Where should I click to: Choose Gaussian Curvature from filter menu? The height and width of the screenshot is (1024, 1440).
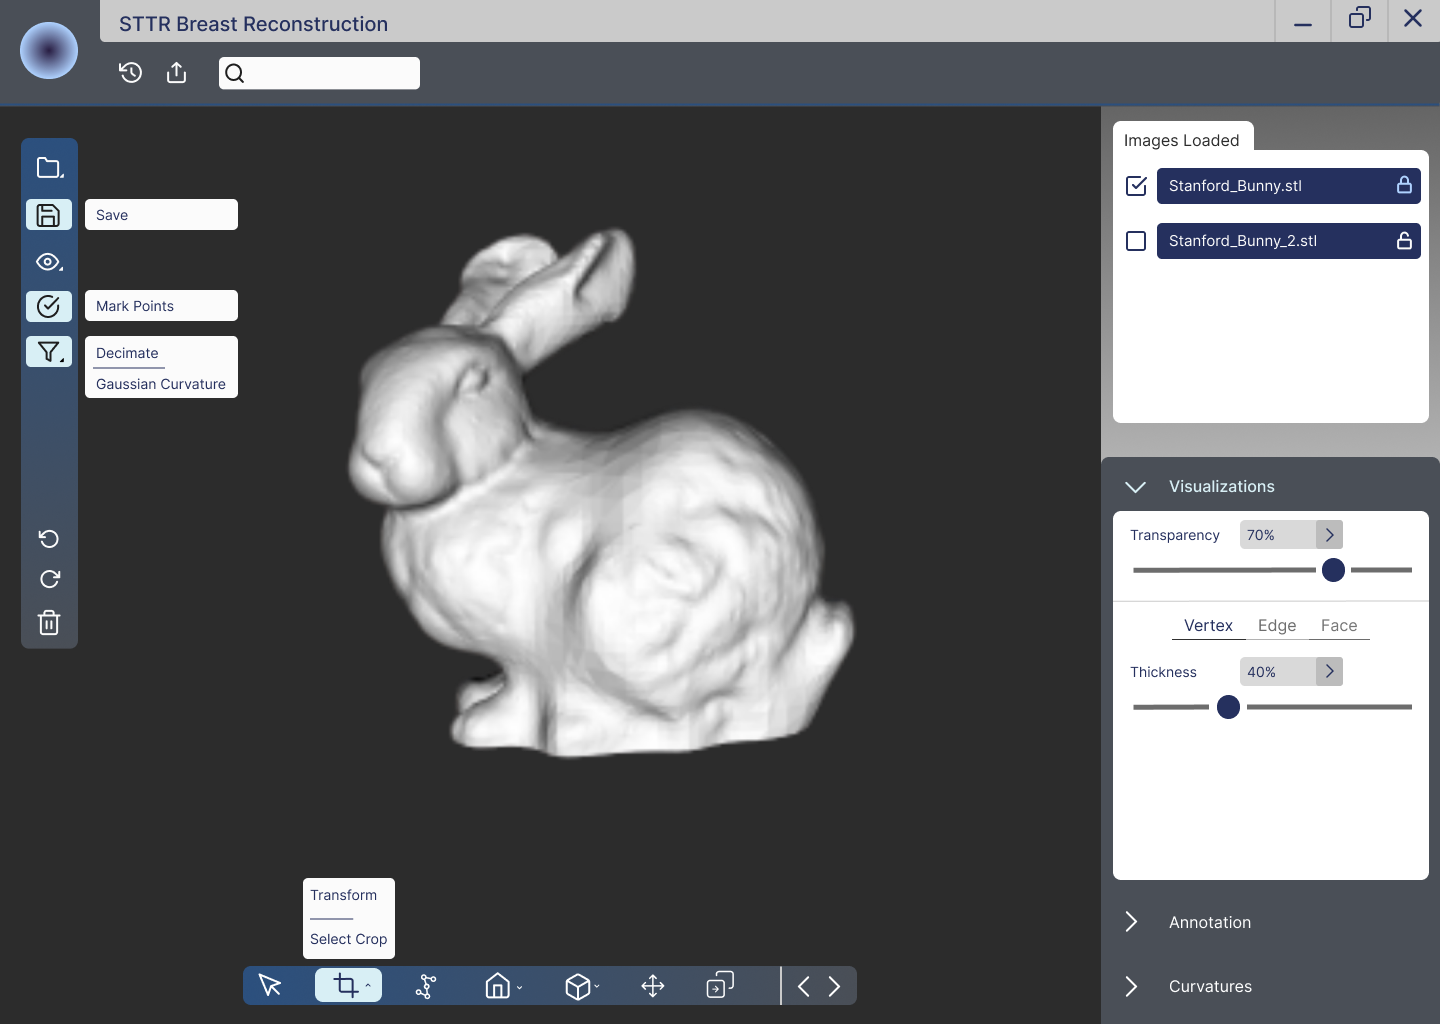(x=161, y=384)
